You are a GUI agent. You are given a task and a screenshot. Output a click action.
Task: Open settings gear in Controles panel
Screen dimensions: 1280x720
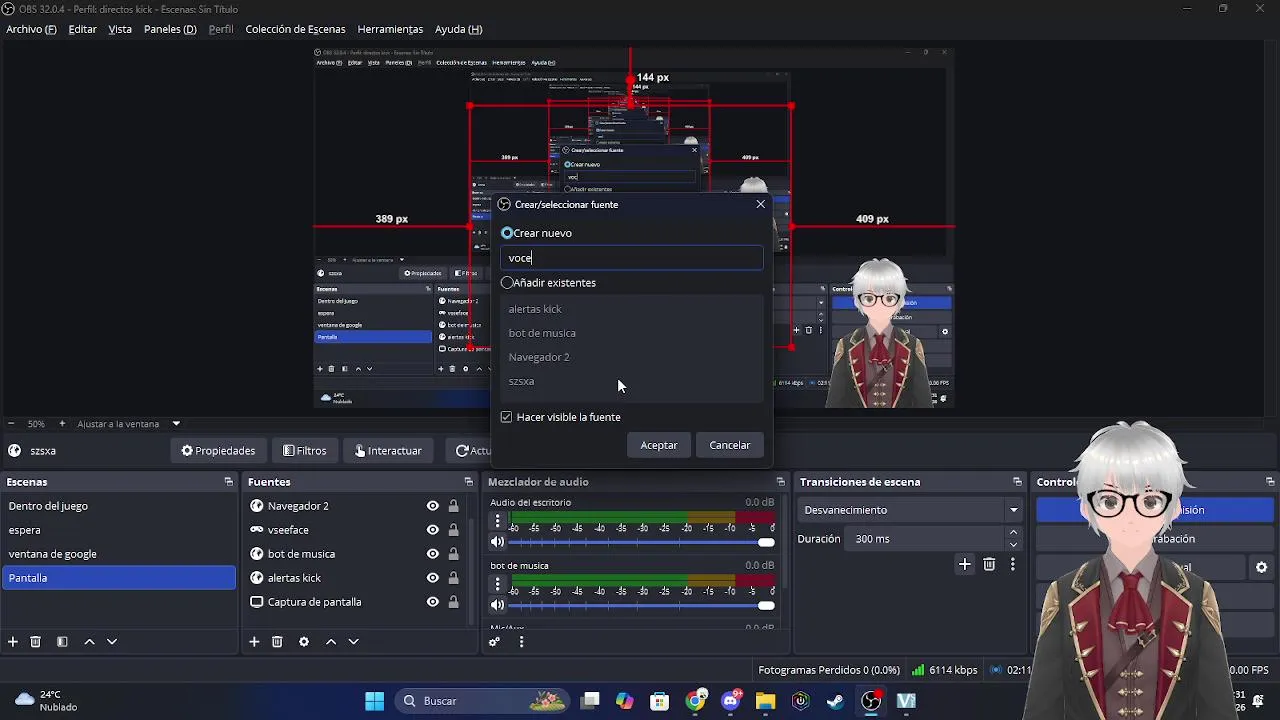coord(1261,567)
